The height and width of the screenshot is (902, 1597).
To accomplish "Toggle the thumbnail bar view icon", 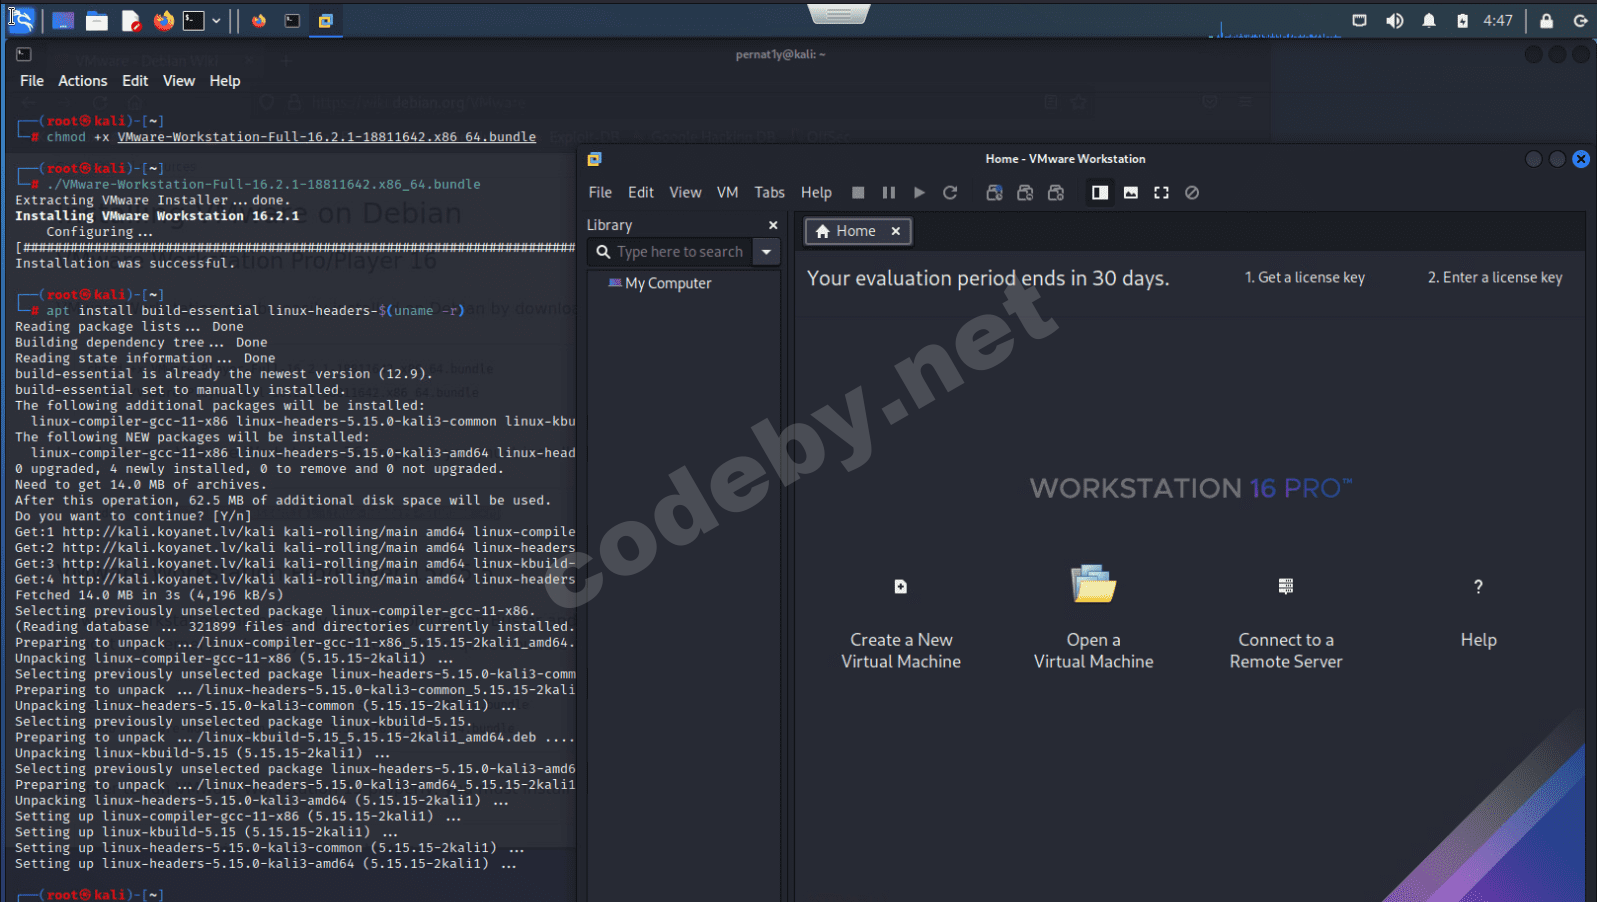I will tap(1131, 193).
